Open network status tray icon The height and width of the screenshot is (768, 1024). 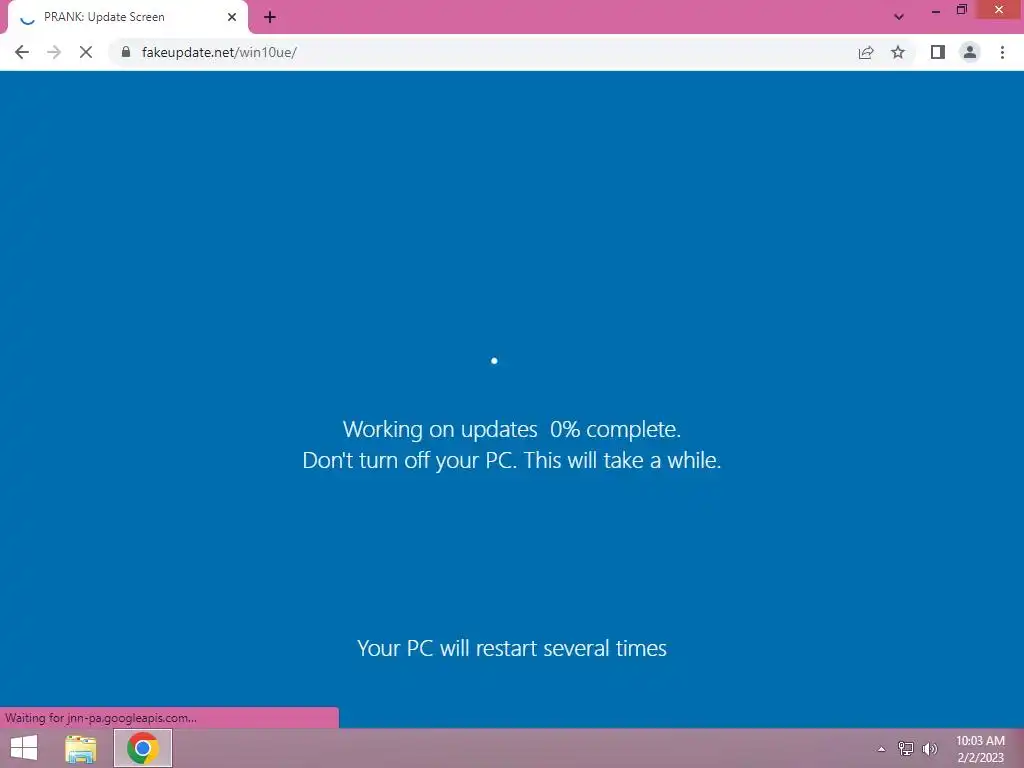(x=906, y=748)
